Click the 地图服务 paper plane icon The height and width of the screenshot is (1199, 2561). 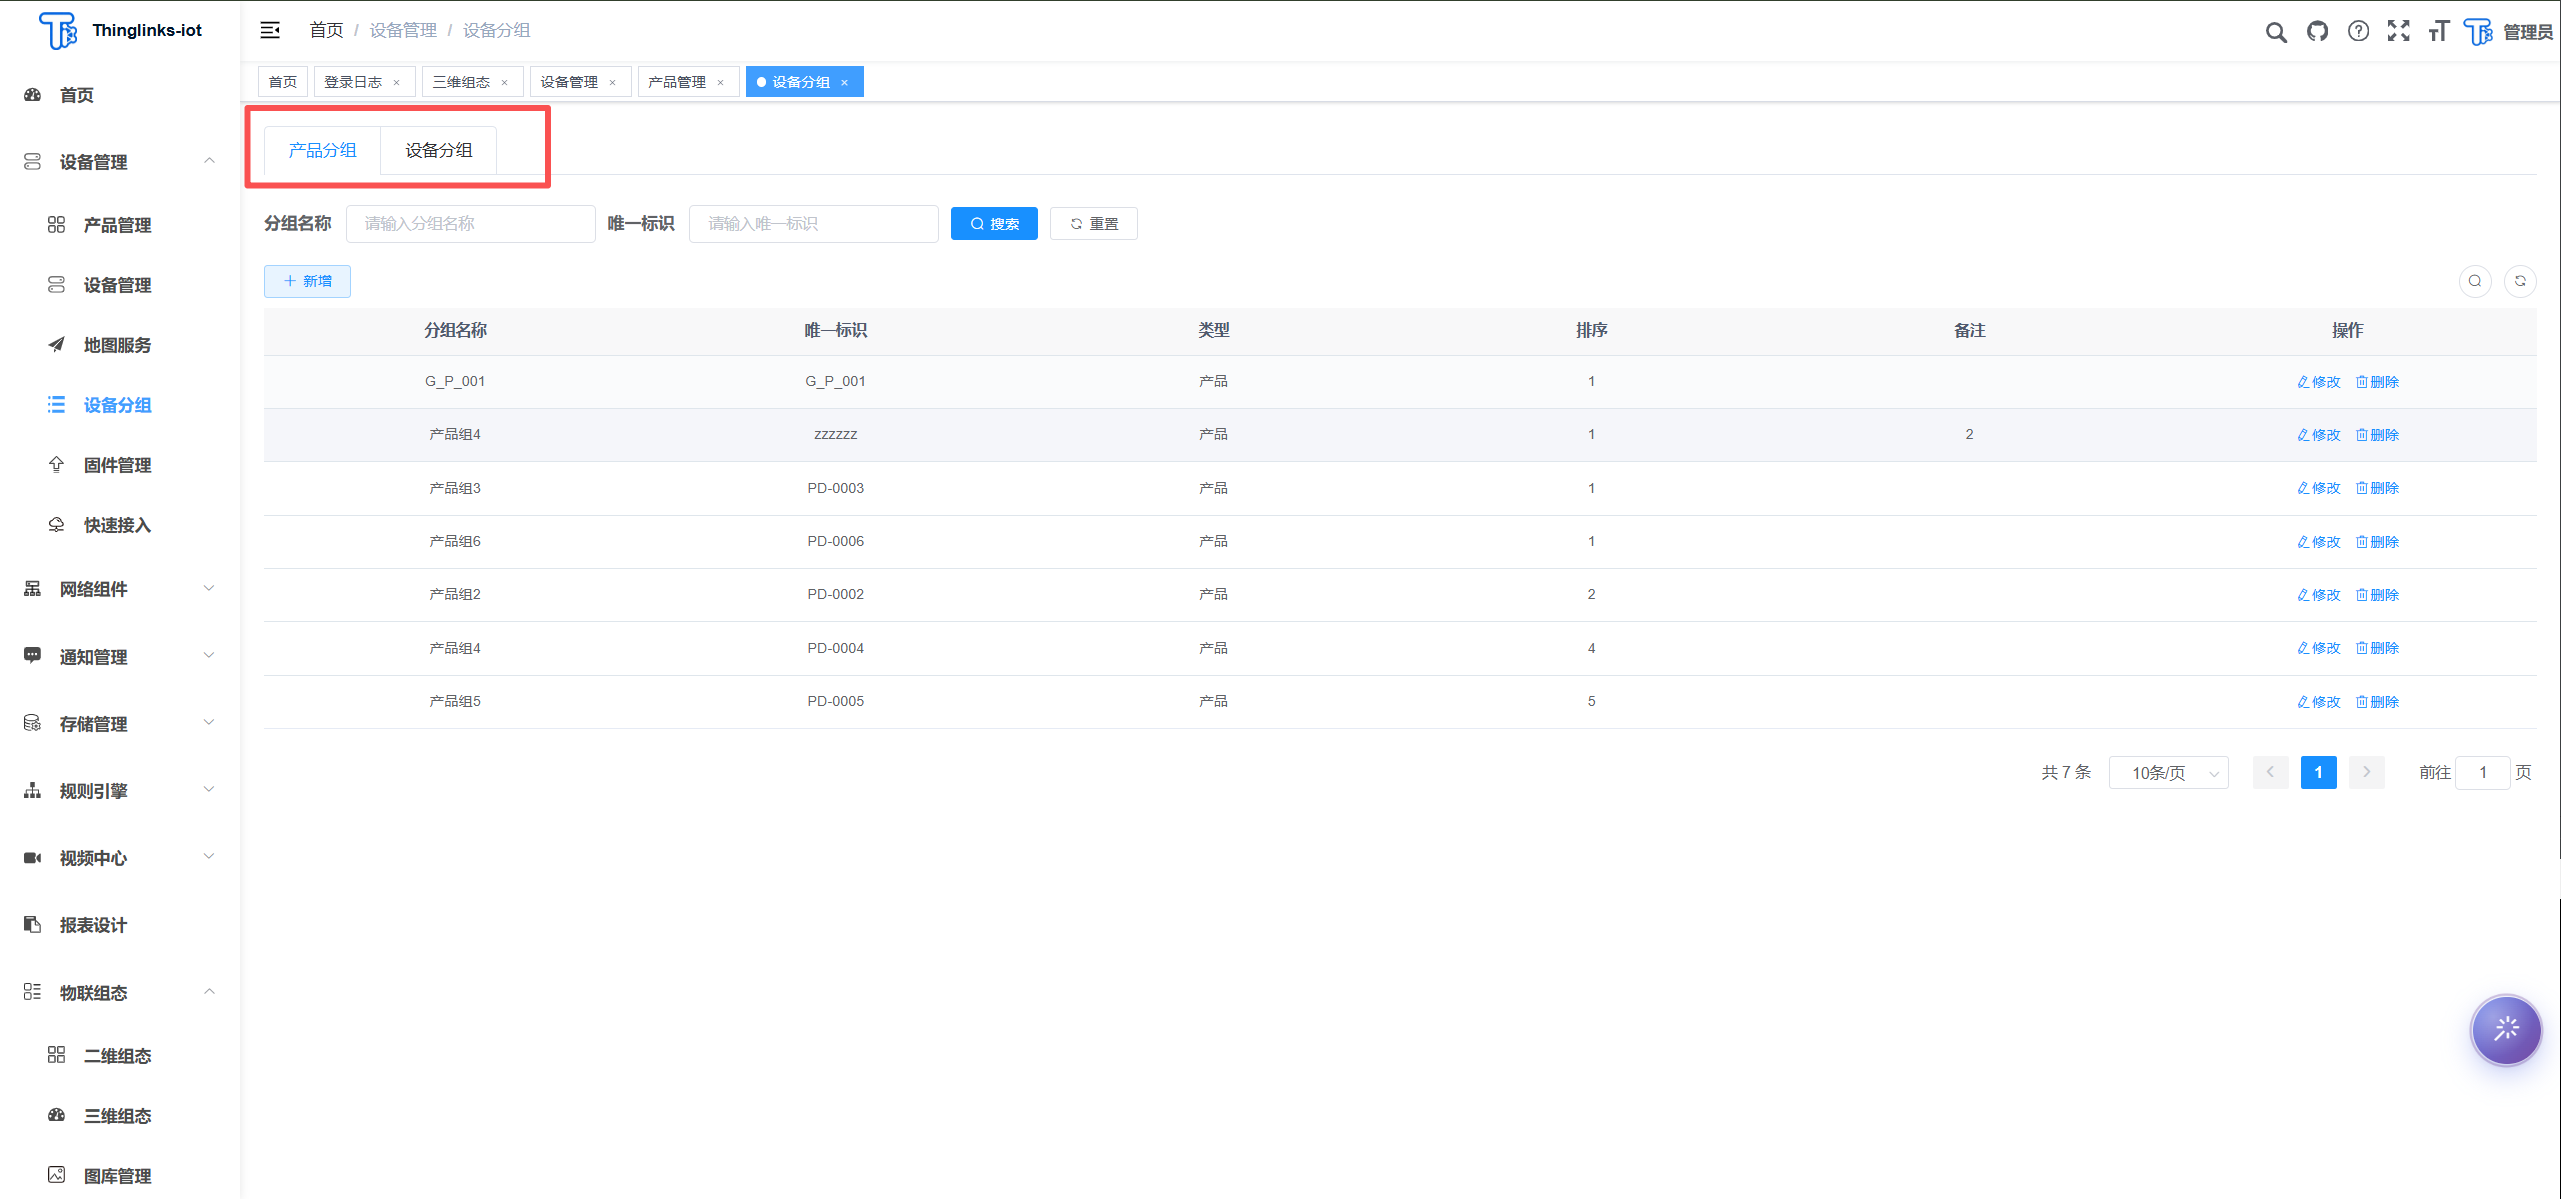click(56, 345)
